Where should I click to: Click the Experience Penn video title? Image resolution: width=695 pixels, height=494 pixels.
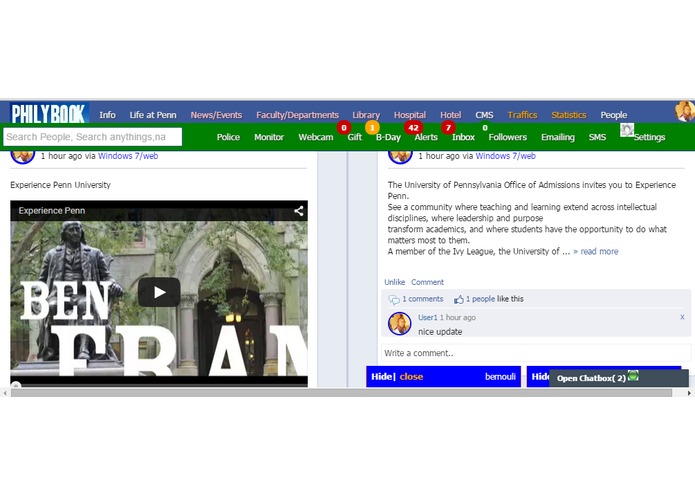[52, 211]
